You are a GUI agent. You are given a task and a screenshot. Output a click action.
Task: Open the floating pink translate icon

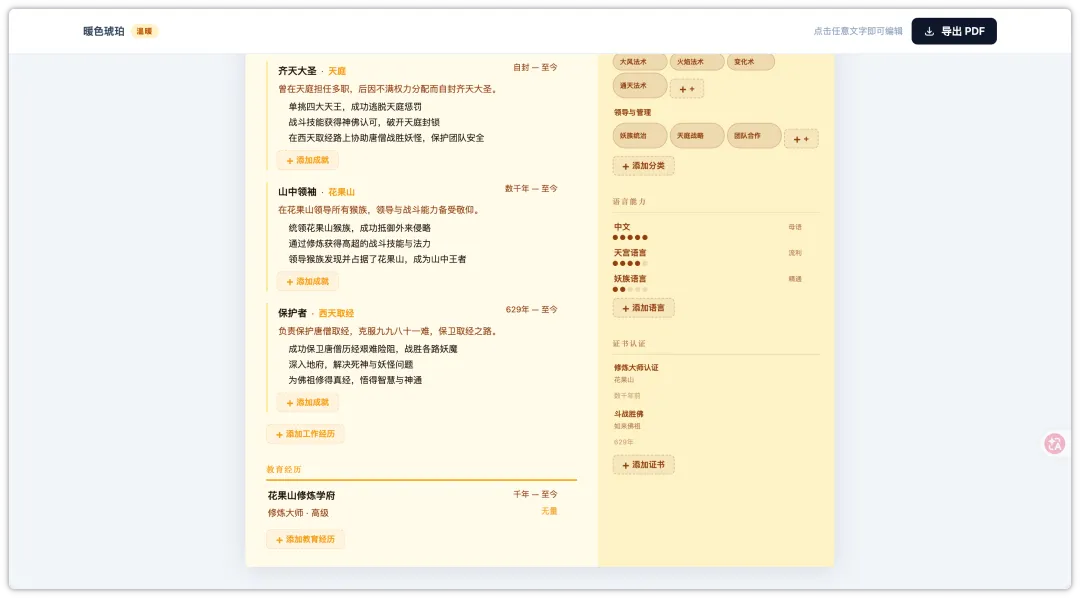(x=1054, y=444)
